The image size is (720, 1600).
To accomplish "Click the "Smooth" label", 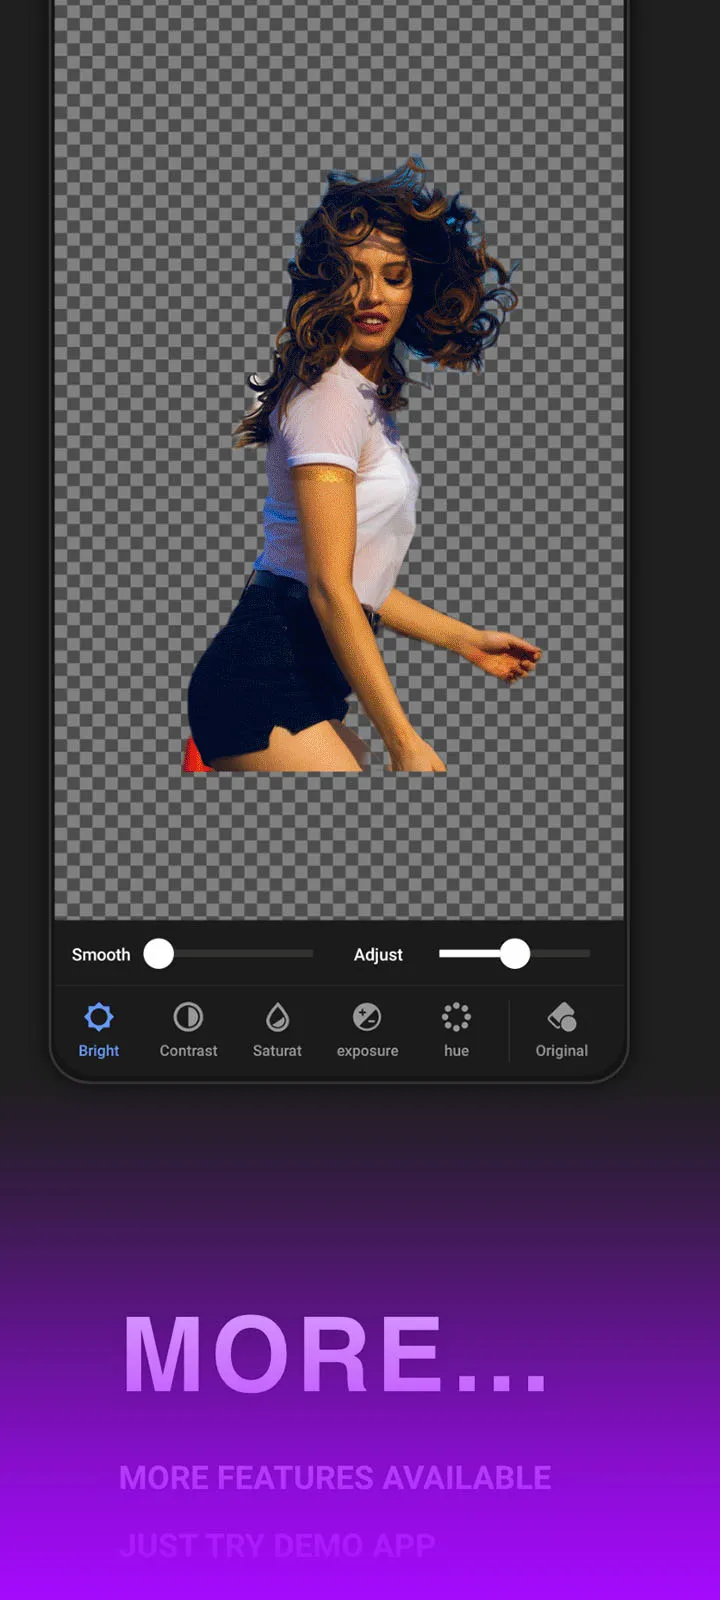I will (x=101, y=955).
